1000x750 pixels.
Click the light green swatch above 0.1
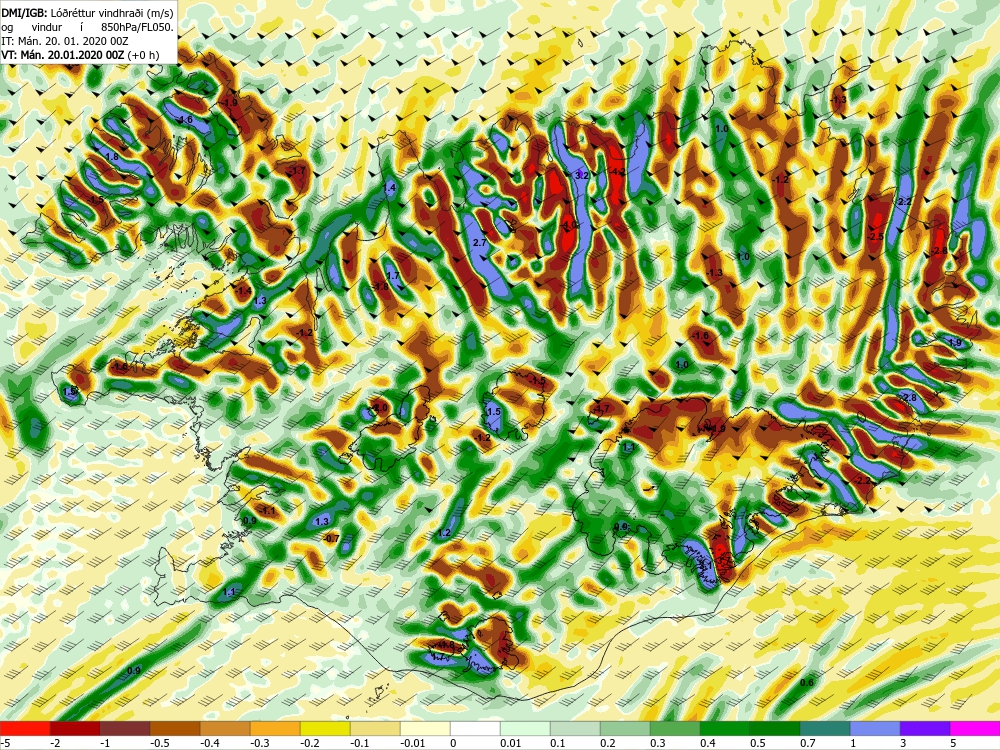[575, 728]
